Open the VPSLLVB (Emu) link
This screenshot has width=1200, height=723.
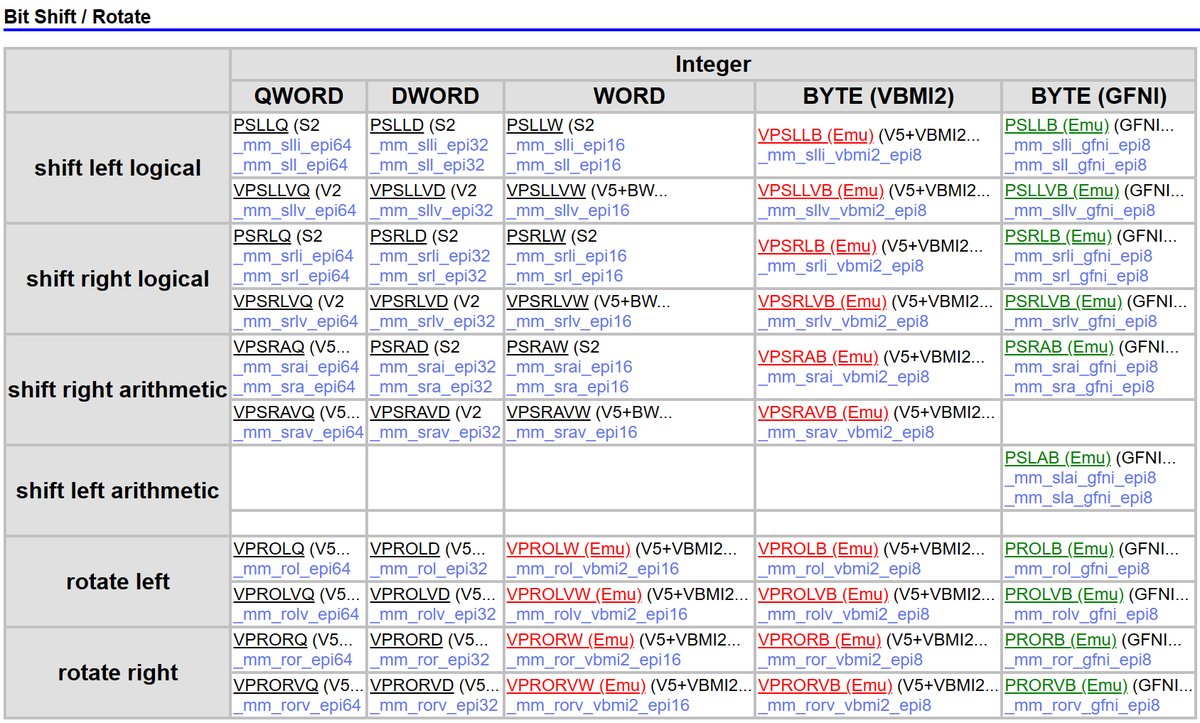coord(821,191)
